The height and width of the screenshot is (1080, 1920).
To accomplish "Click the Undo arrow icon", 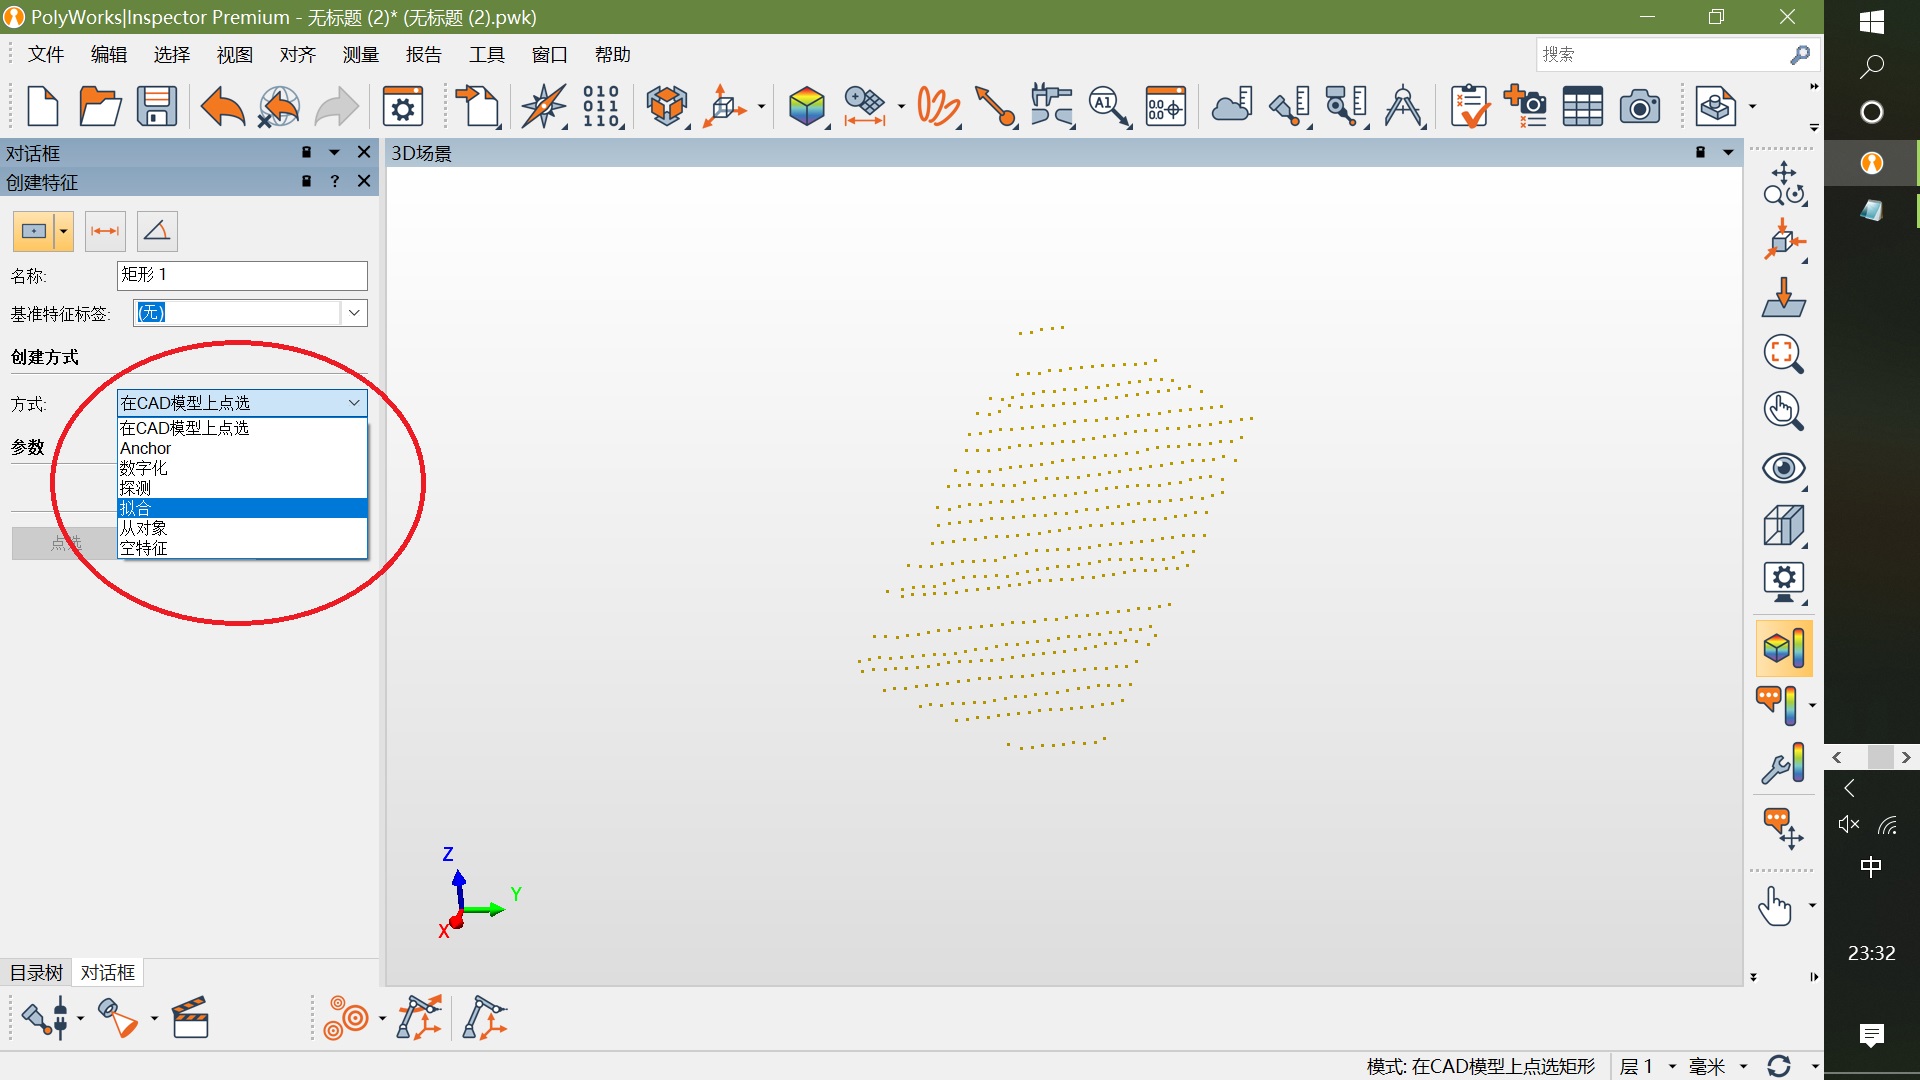I will click(222, 106).
